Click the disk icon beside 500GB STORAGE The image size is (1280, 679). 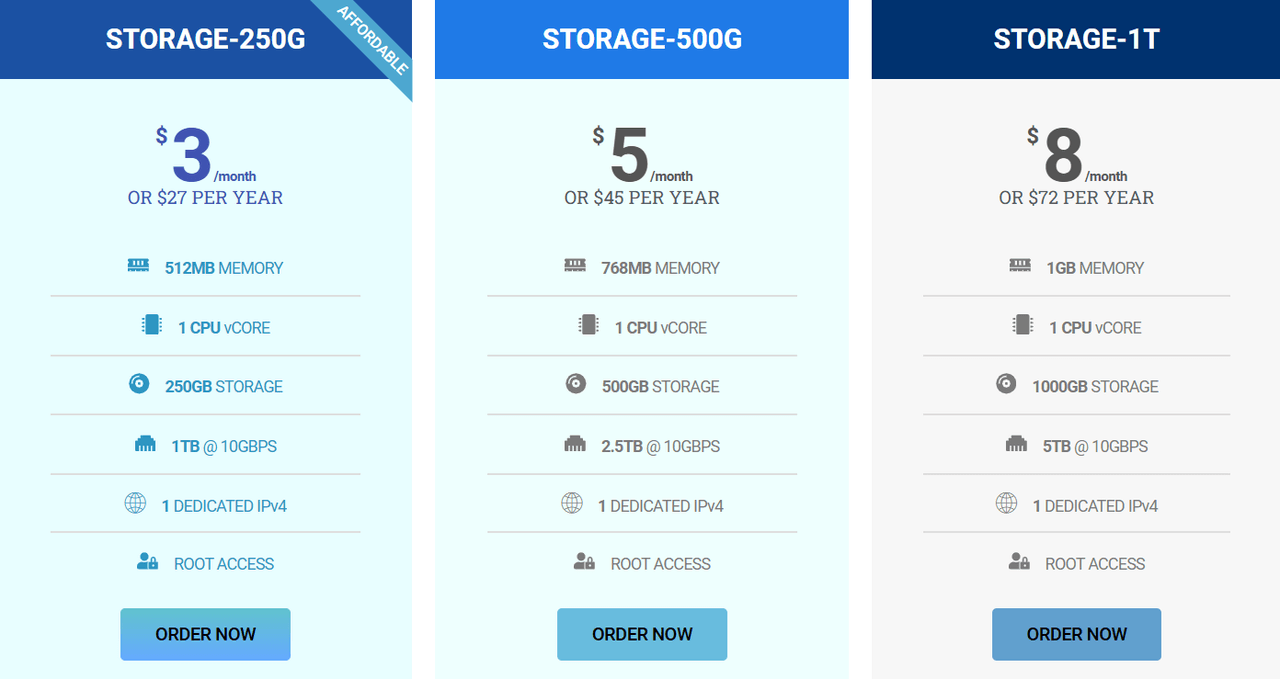tap(576, 383)
